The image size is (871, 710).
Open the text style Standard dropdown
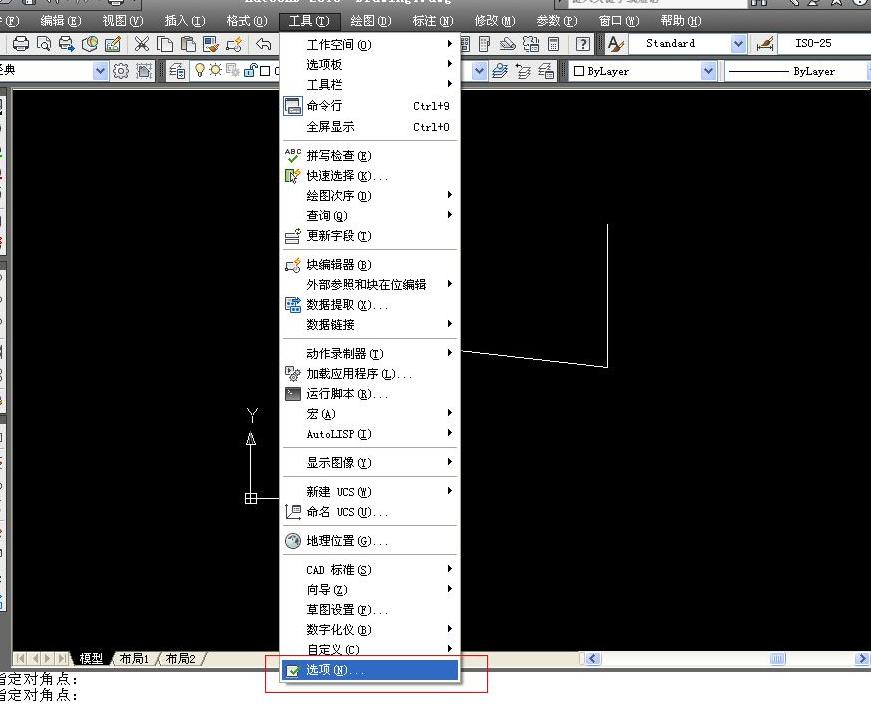click(x=738, y=43)
